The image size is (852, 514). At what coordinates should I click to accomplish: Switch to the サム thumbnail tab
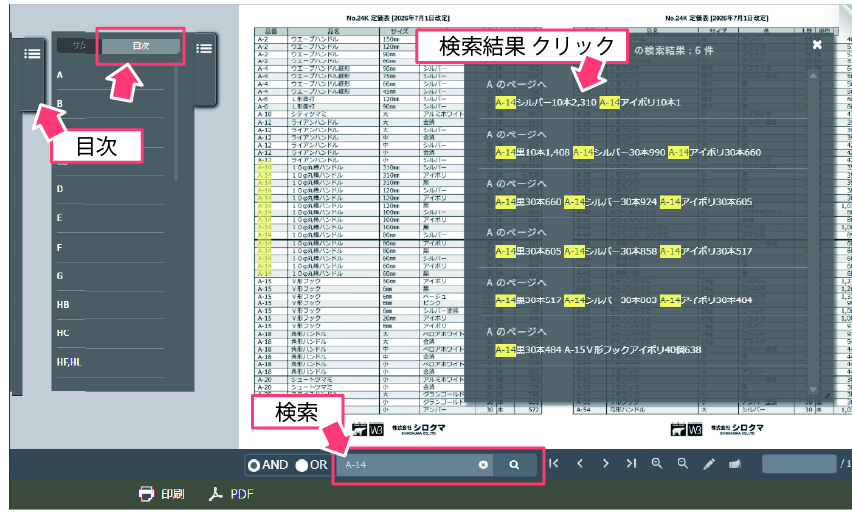coord(79,46)
